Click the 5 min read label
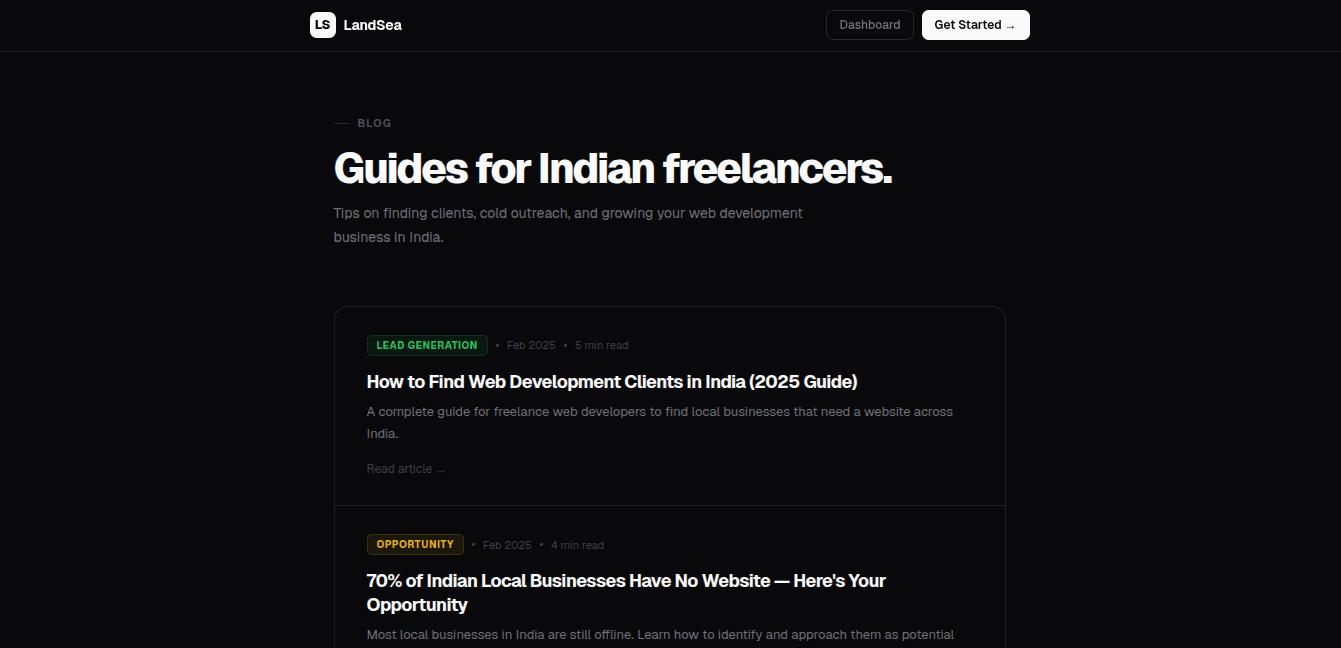This screenshot has height=648, width=1341. click(601, 345)
